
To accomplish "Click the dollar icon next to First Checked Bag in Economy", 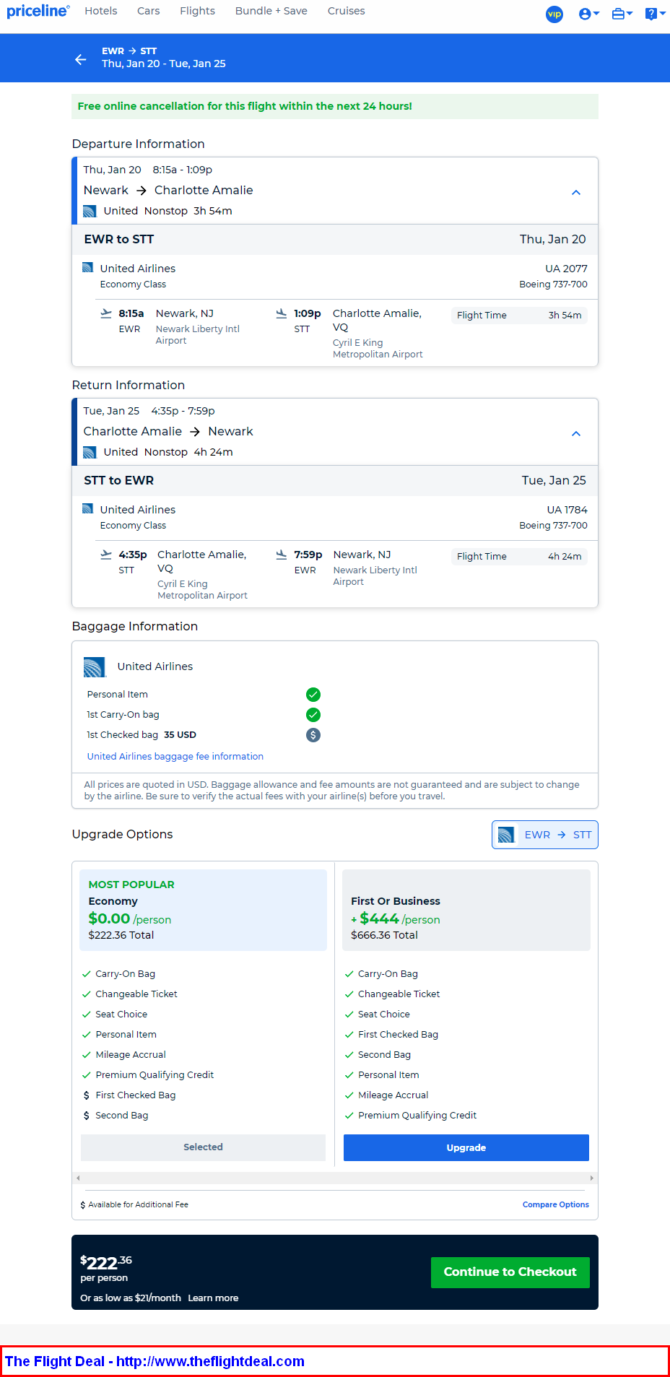I will (x=86, y=1095).
